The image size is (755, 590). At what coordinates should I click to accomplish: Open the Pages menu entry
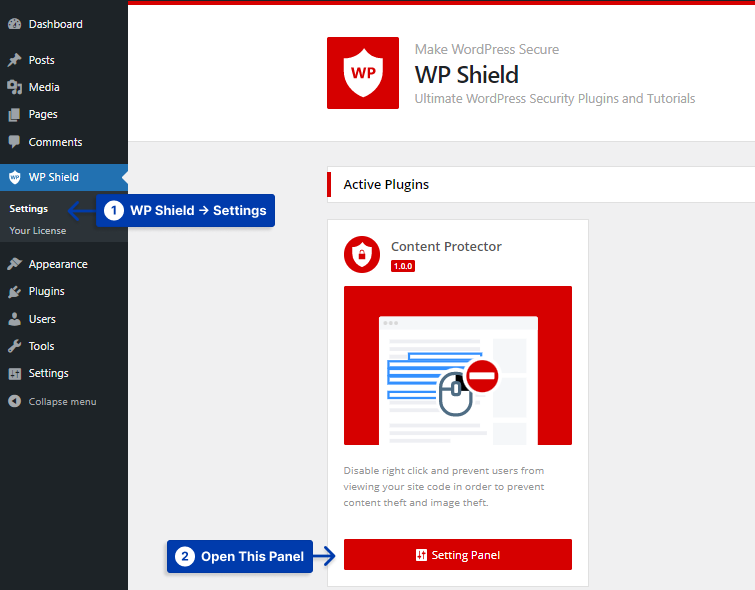pyautogui.click(x=64, y=115)
